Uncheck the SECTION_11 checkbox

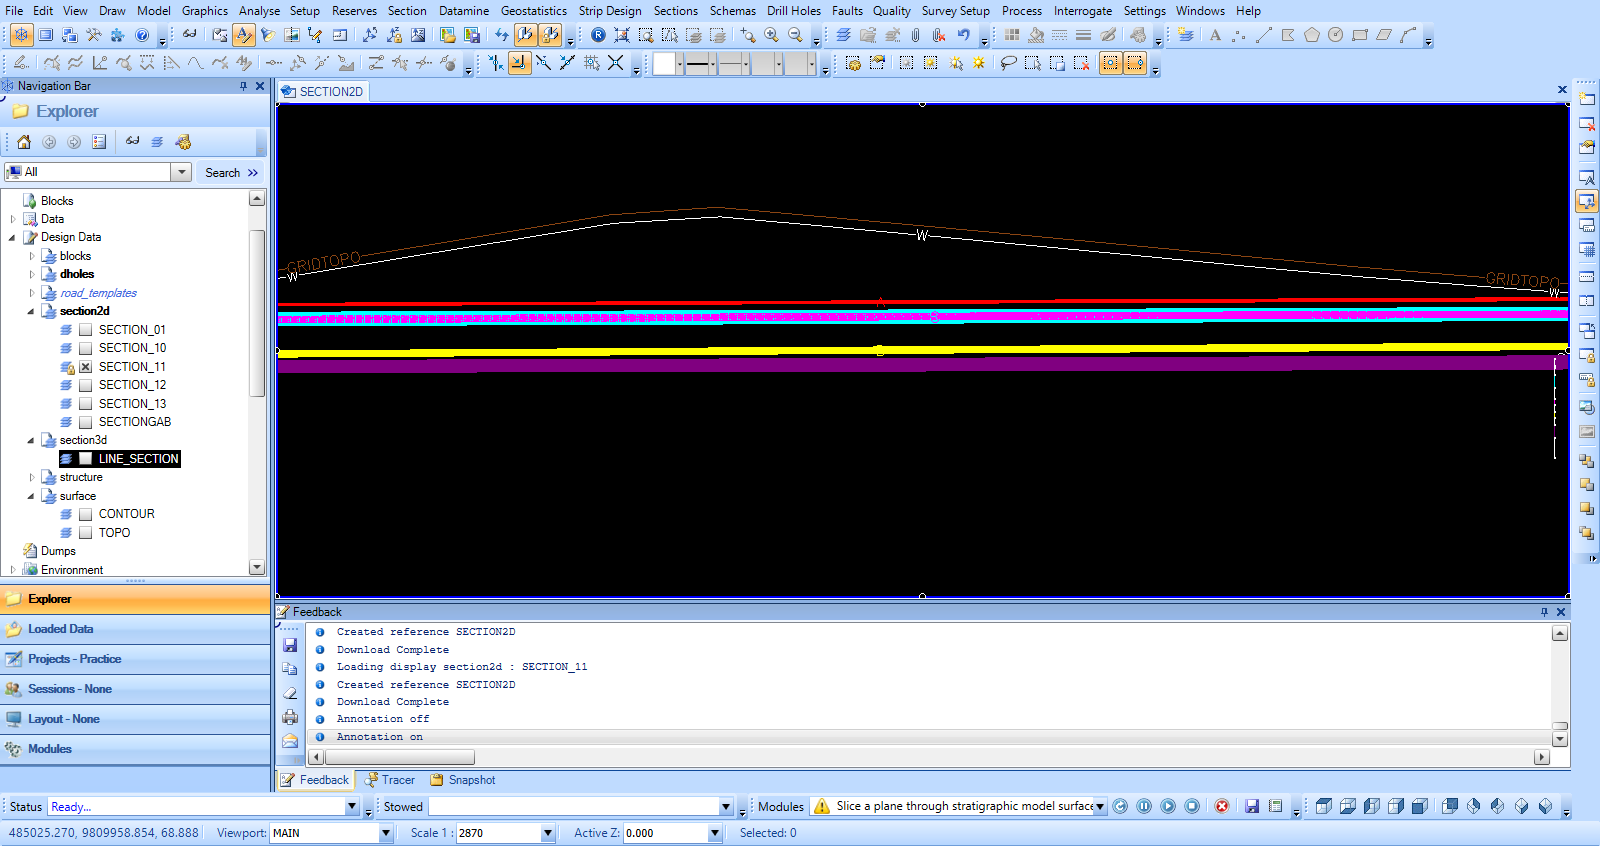point(86,367)
